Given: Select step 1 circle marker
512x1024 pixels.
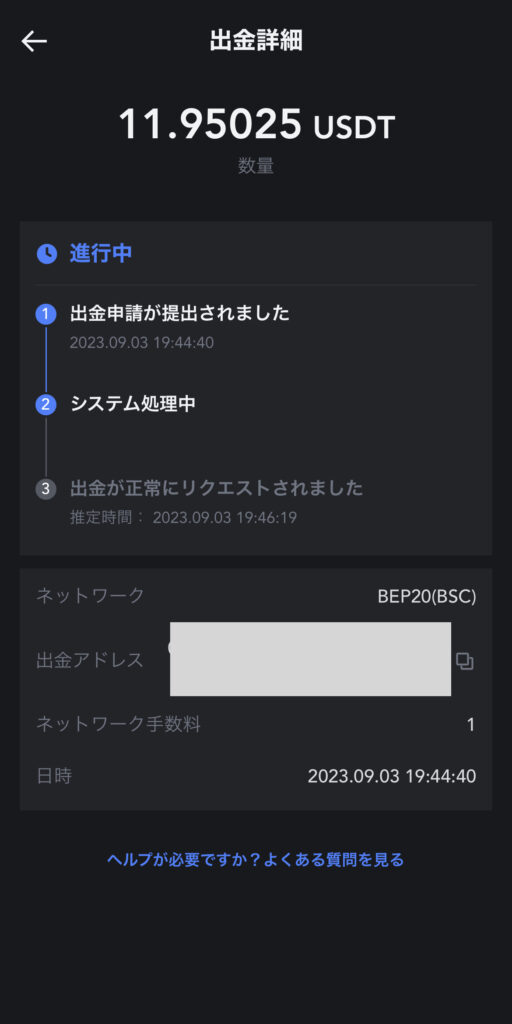Looking at the screenshot, I should [x=45, y=315].
